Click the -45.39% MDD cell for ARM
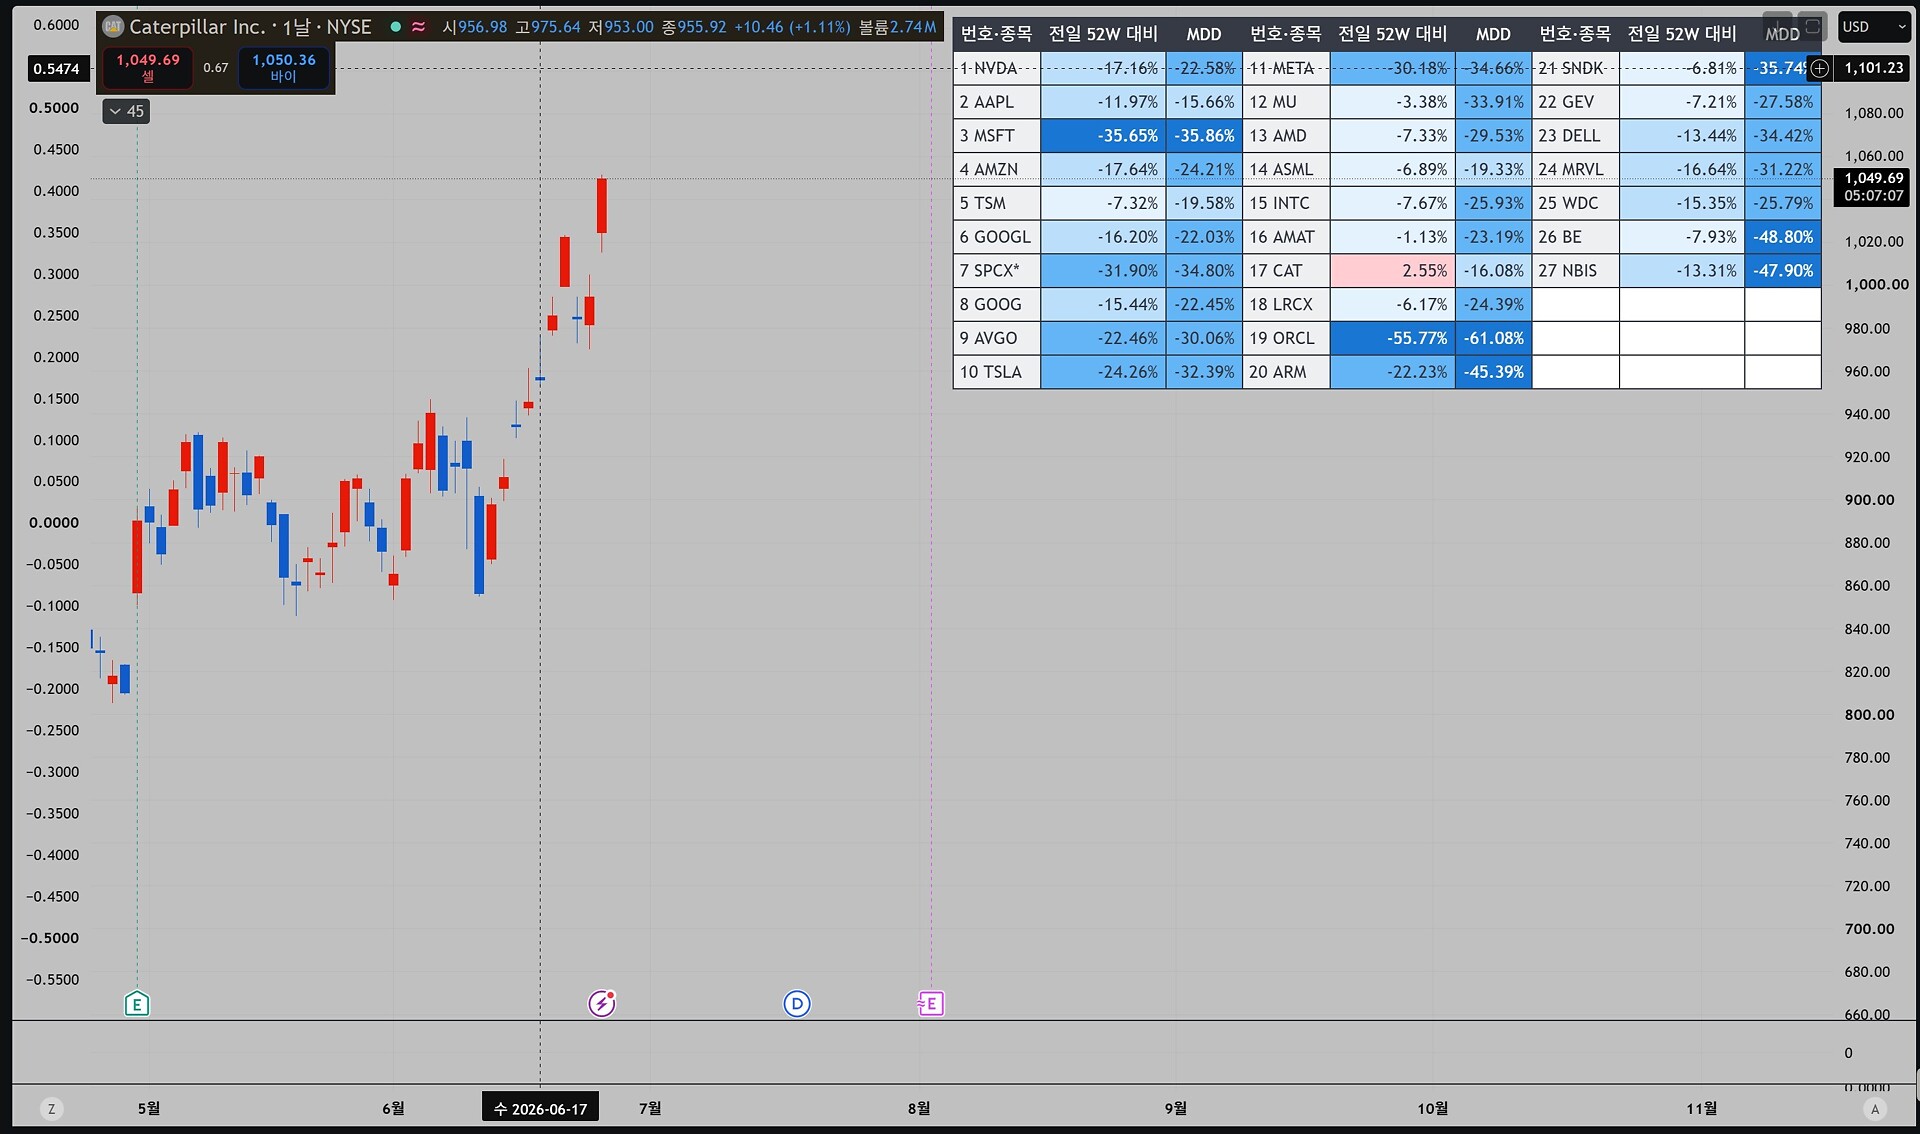1920x1134 pixels. [1493, 372]
